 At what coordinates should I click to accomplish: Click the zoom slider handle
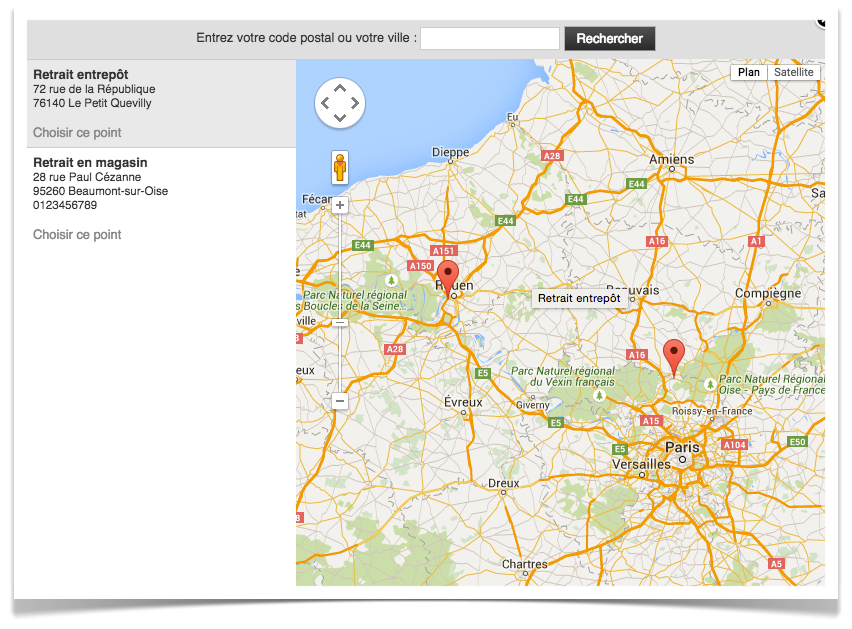click(x=340, y=323)
